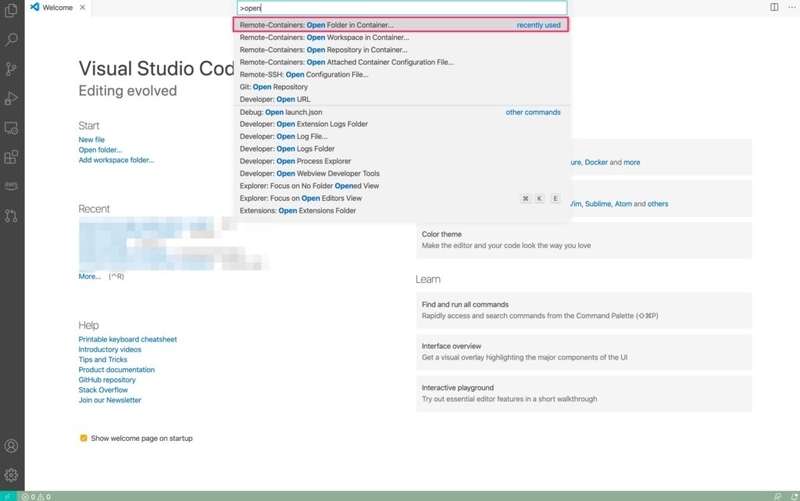Click Join our Newsletter link
This screenshot has height=501, width=800.
110,400
